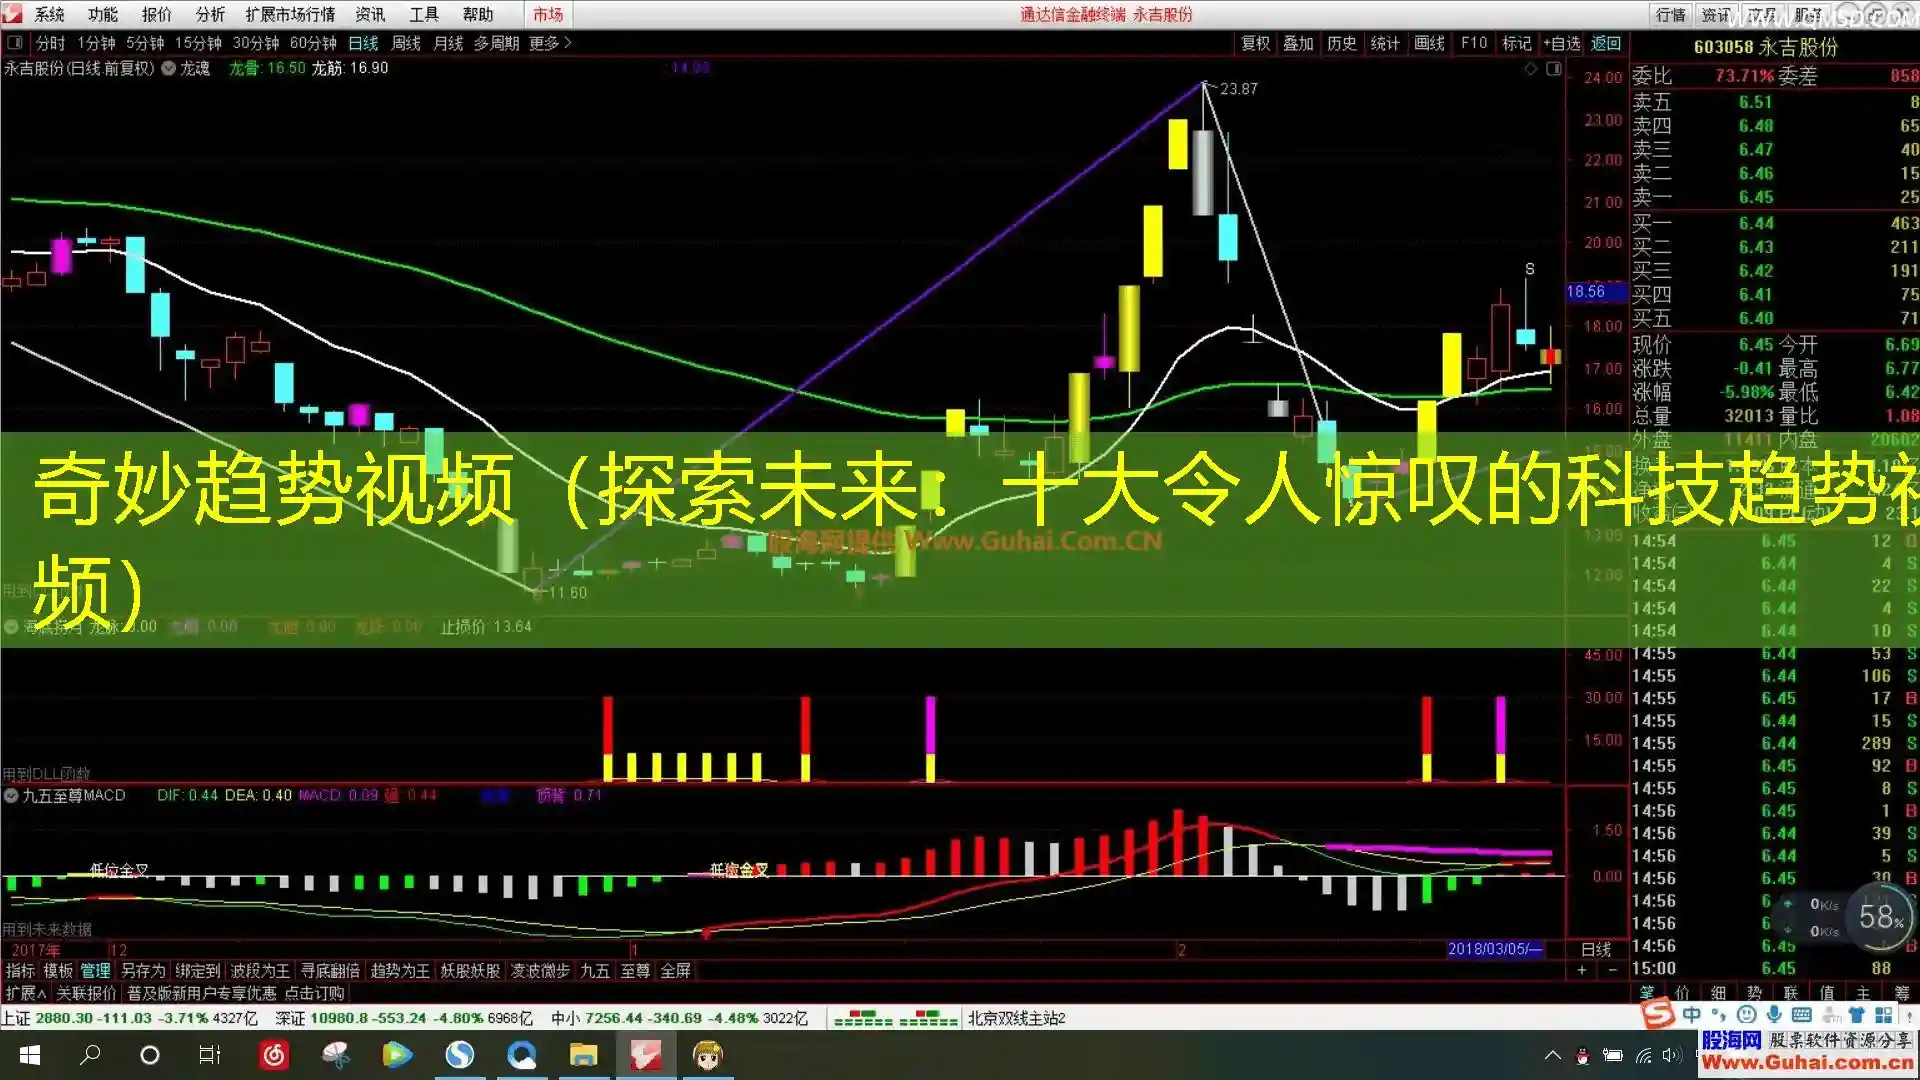Click the 全屏 fullscreen button
The width and height of the screenshot is (1920, 1080).
(676, 971)
